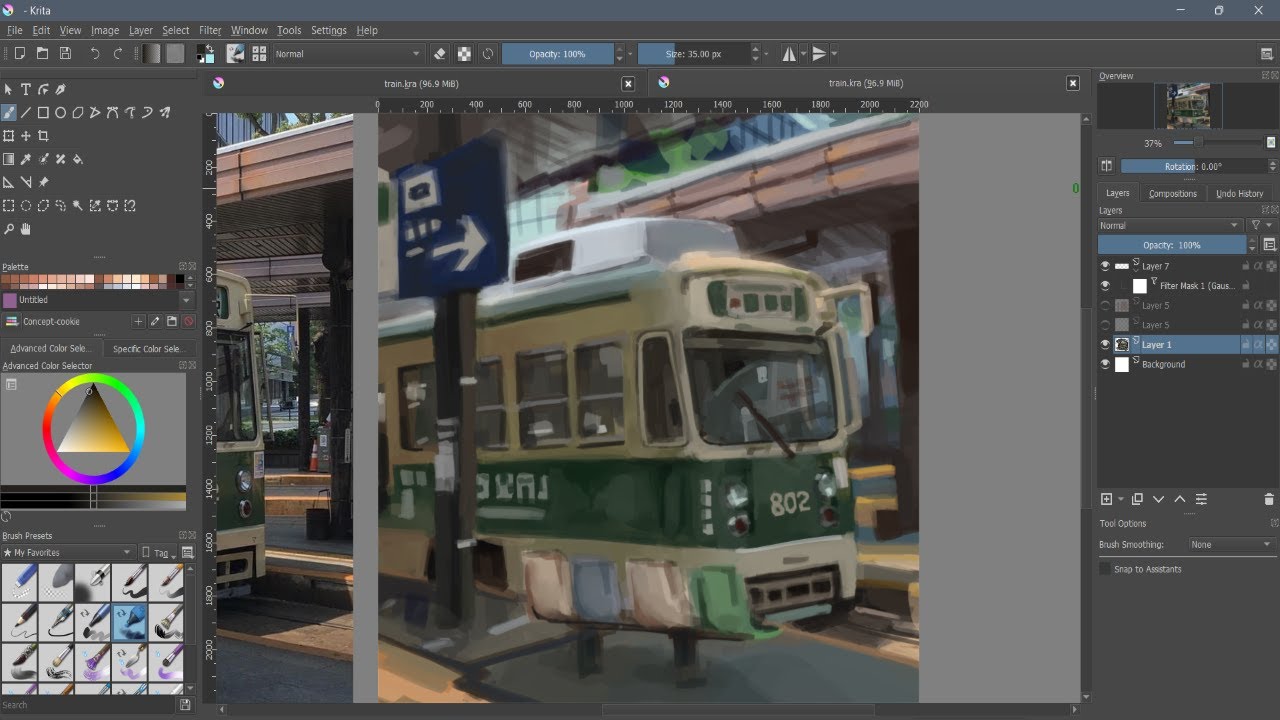This screenshot has width=1280, height=720.
Task: Select the Fill bucket tool
Action: click(77, 159)
